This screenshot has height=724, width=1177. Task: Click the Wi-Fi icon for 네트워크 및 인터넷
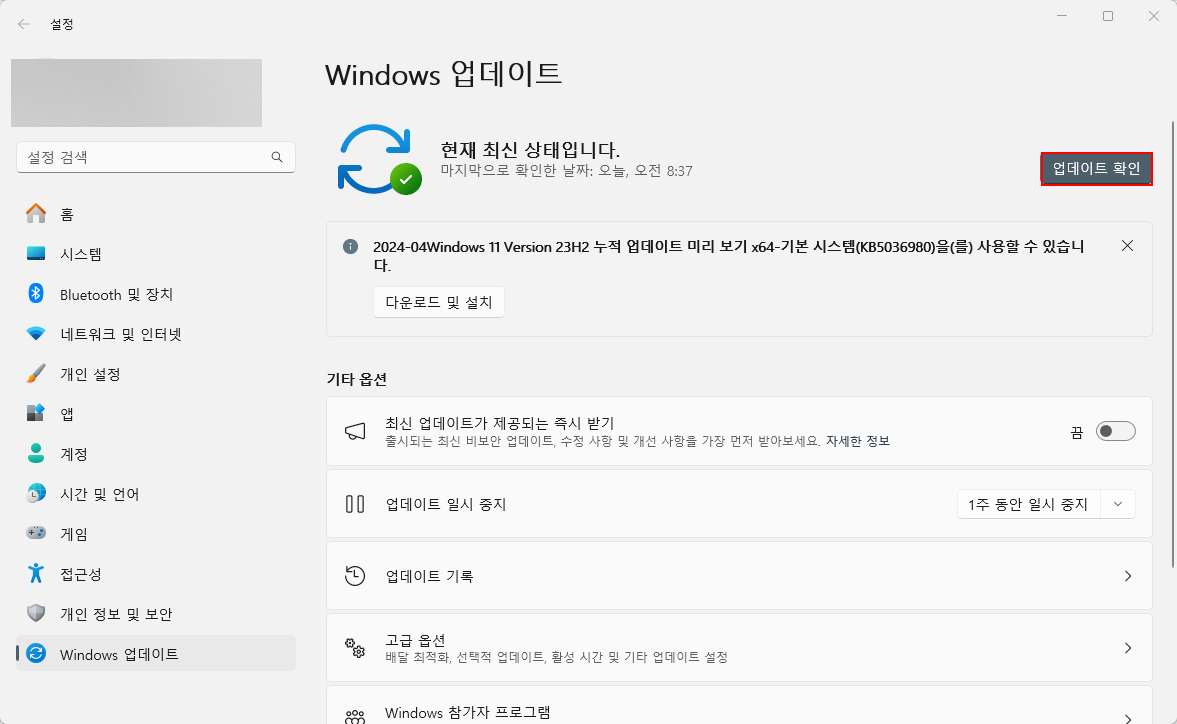point(36,333)
